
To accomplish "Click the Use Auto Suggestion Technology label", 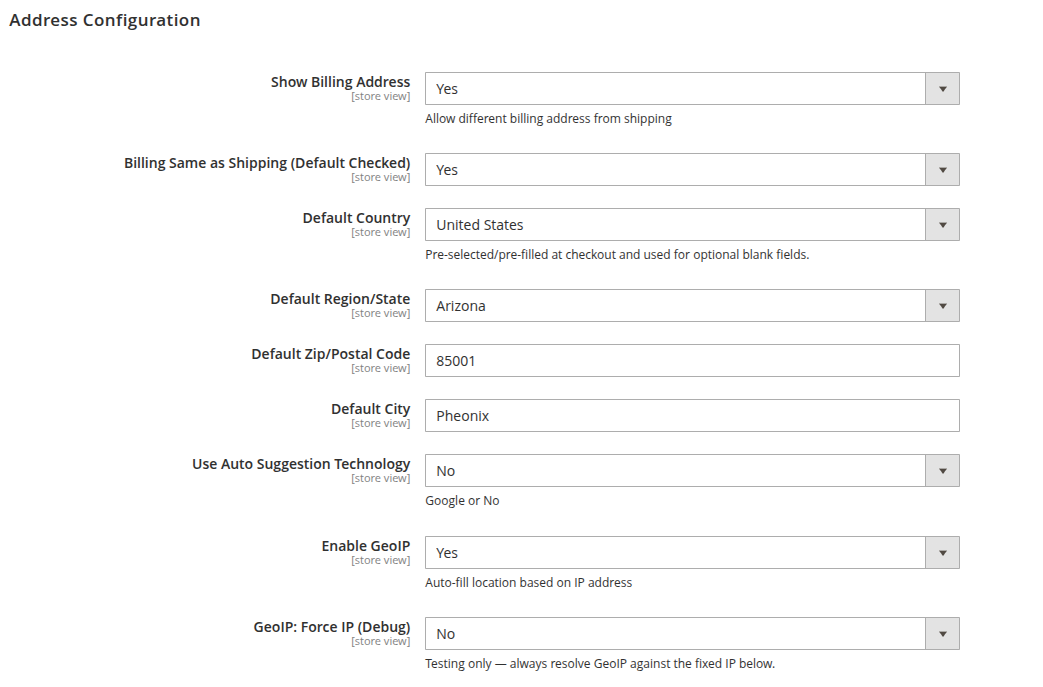I will coord(301,464).
